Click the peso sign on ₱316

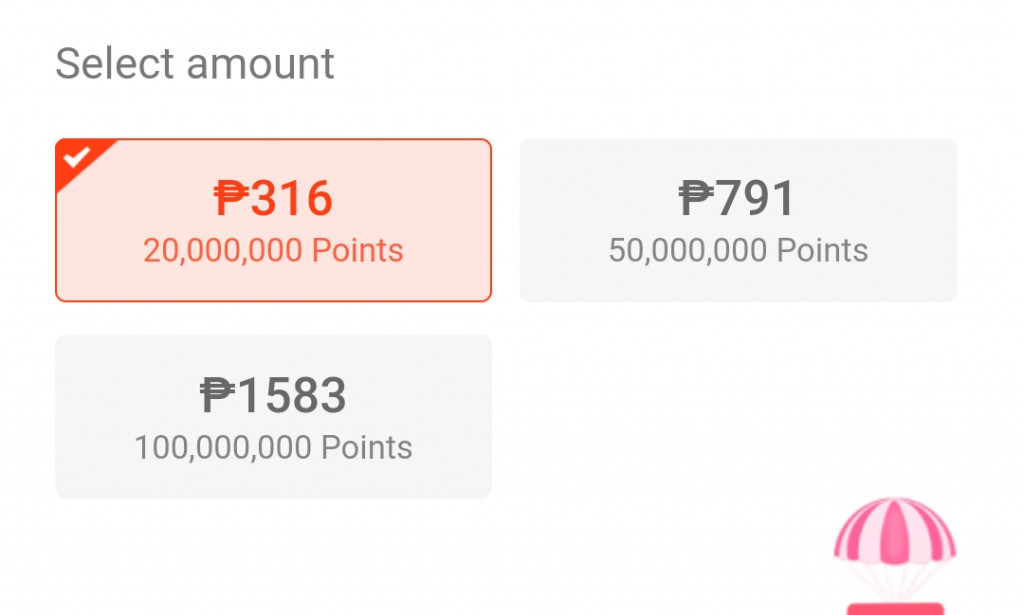[230, 199]
